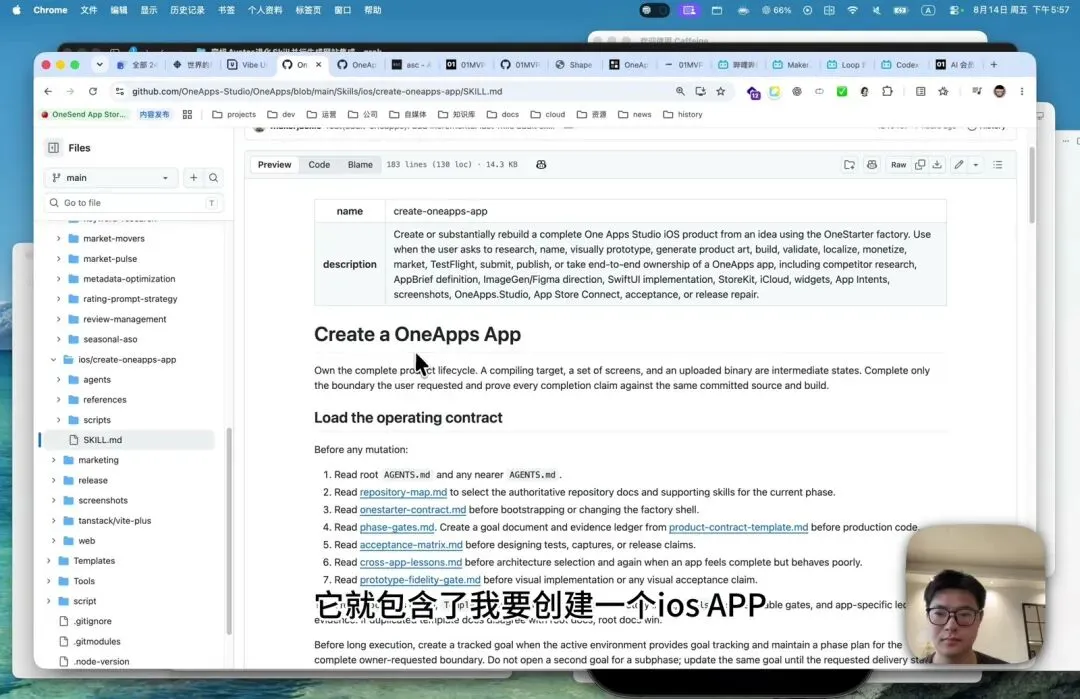Switch to the Blame tab

360,165
